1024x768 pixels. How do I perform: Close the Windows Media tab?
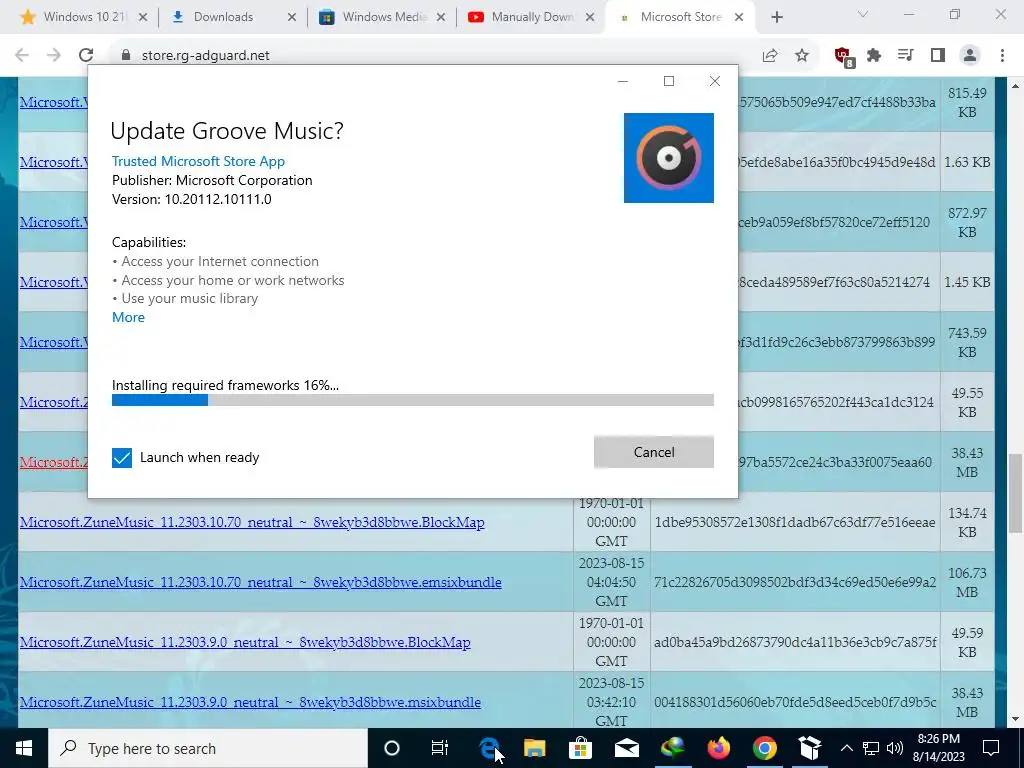441,18
